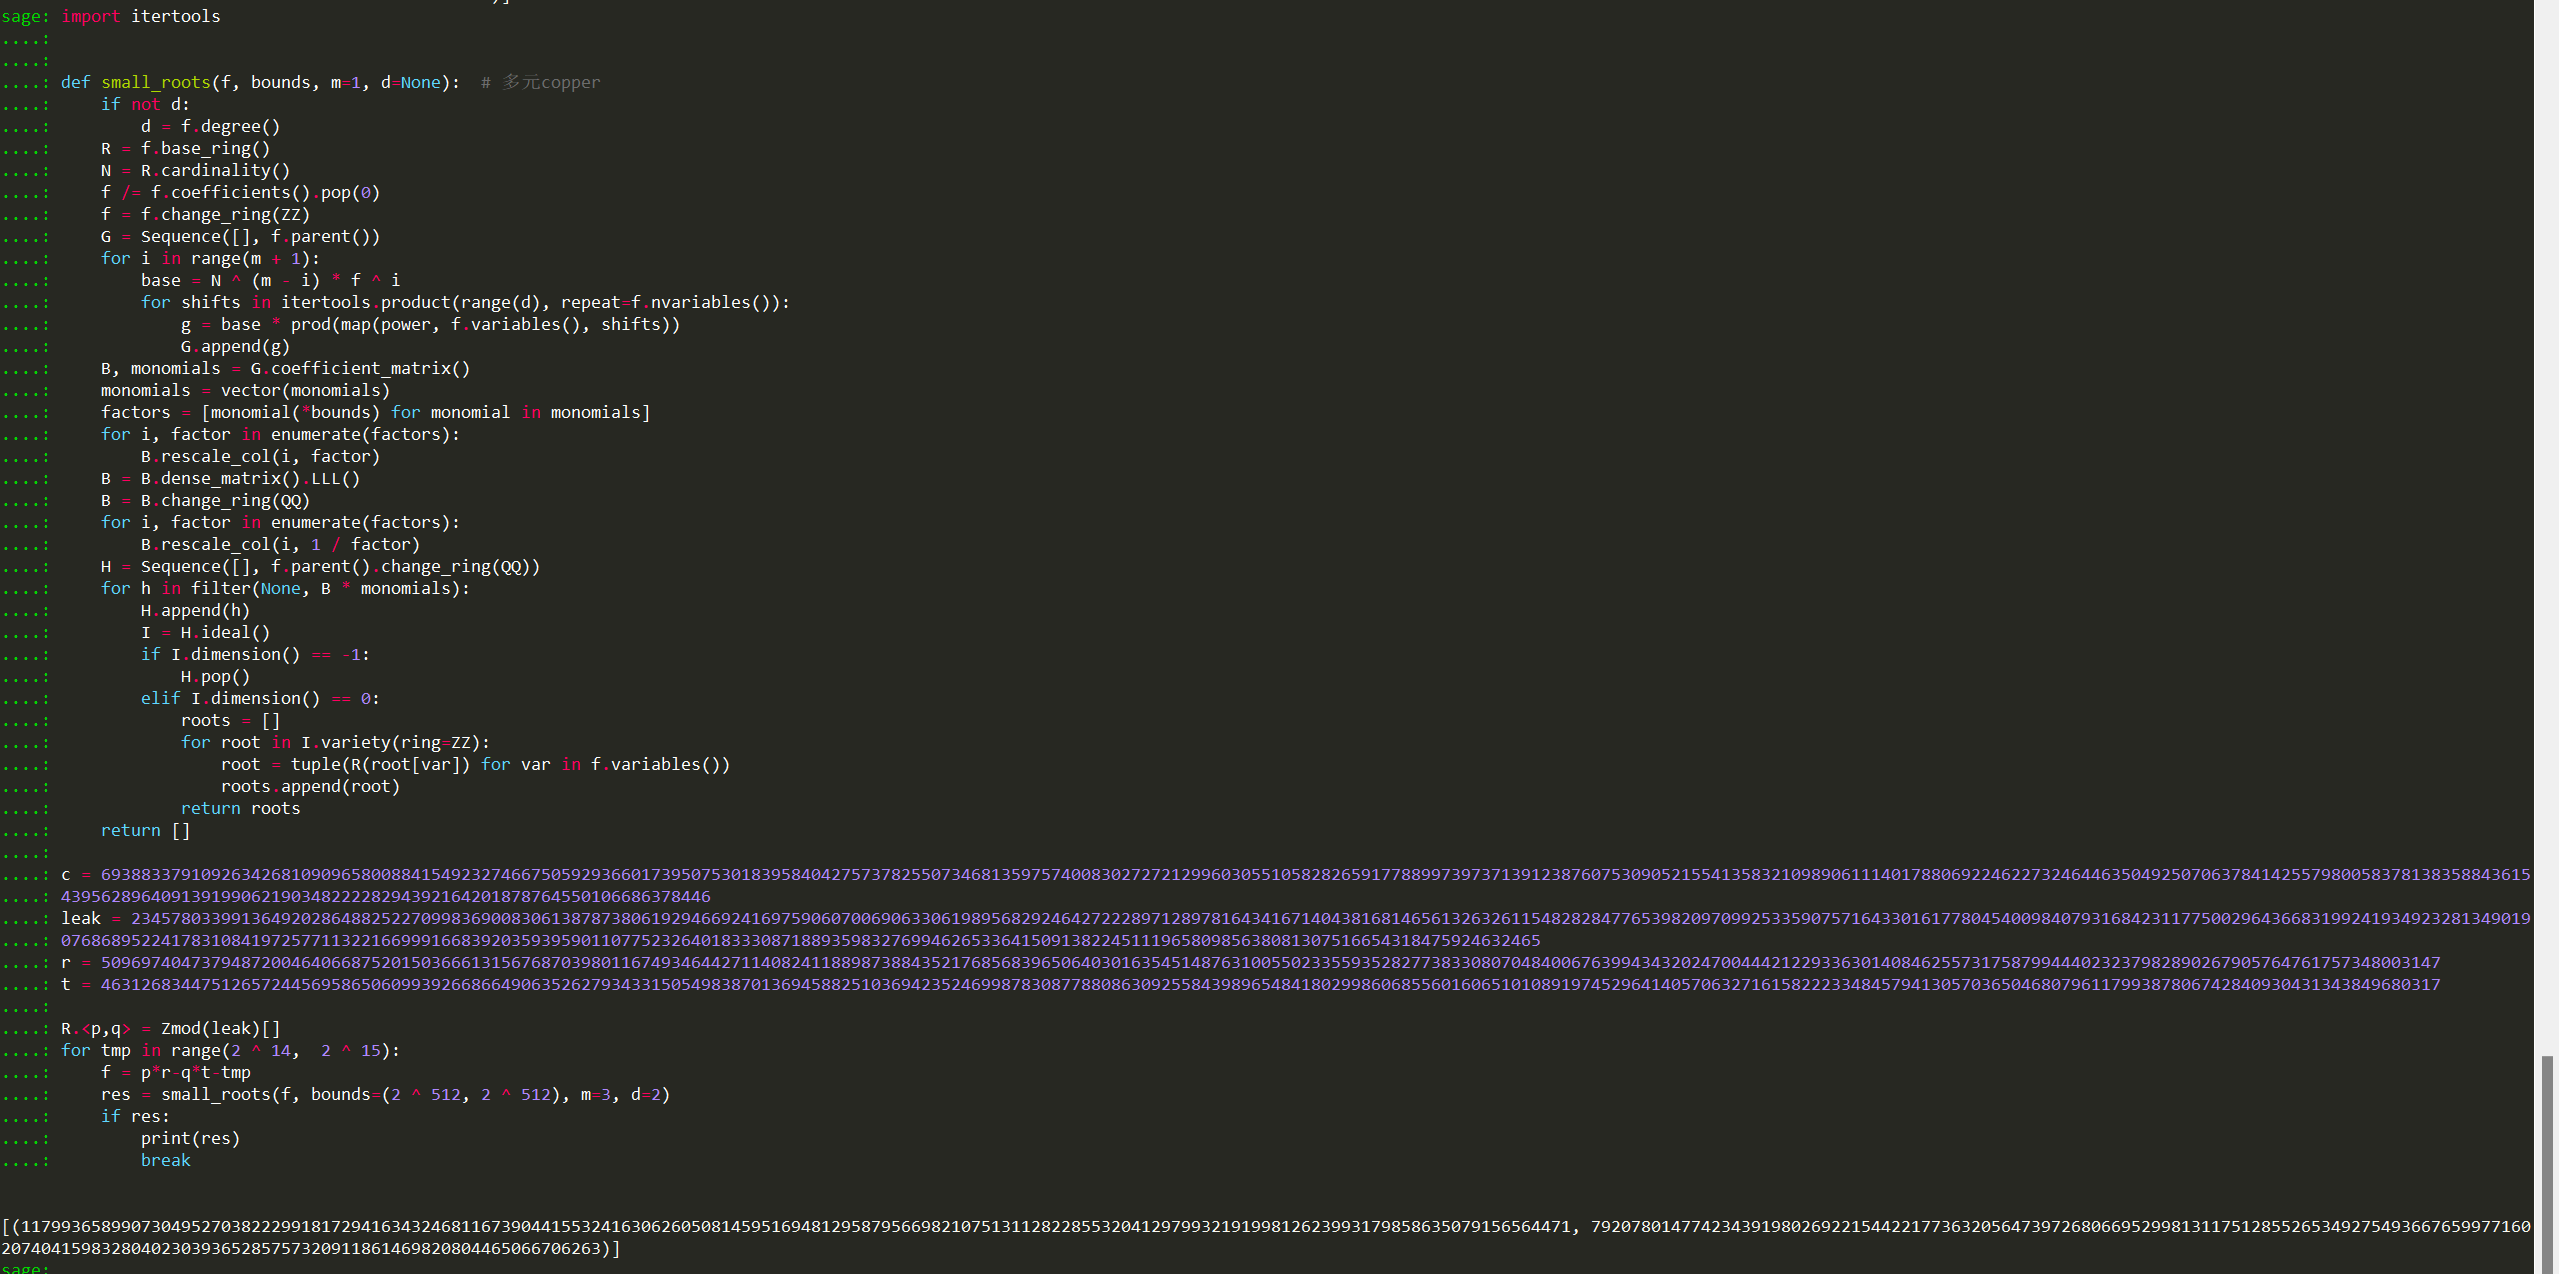Click the 'print(res)' statement
Screen dimensions: 2559x1274
(x=190, y=1138)
